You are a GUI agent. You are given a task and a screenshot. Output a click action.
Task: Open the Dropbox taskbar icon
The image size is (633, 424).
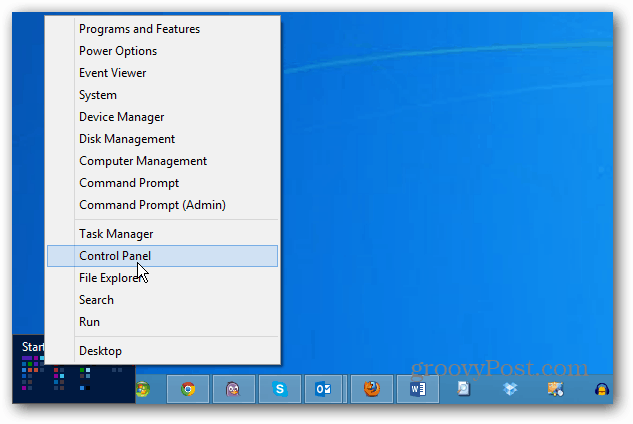click(510, 389)
